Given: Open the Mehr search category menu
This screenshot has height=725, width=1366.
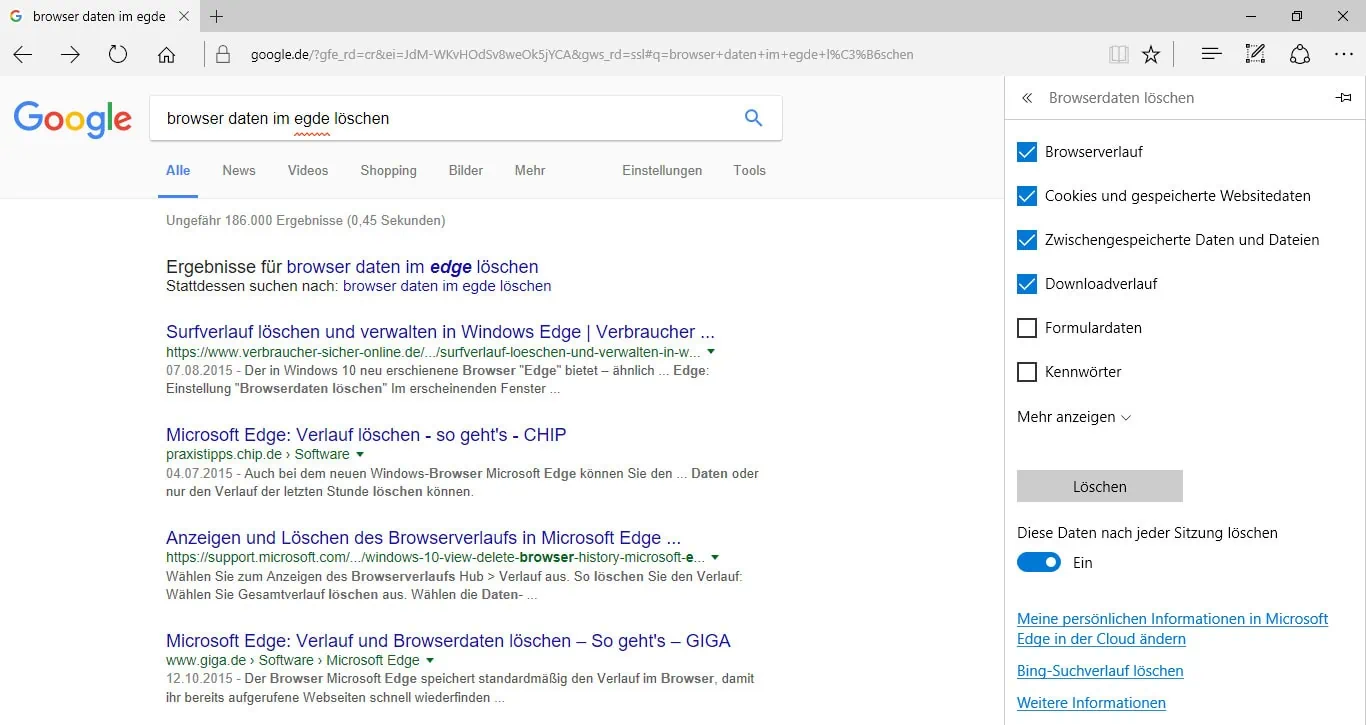Looking at the screenshot, I should coord(530,170).
